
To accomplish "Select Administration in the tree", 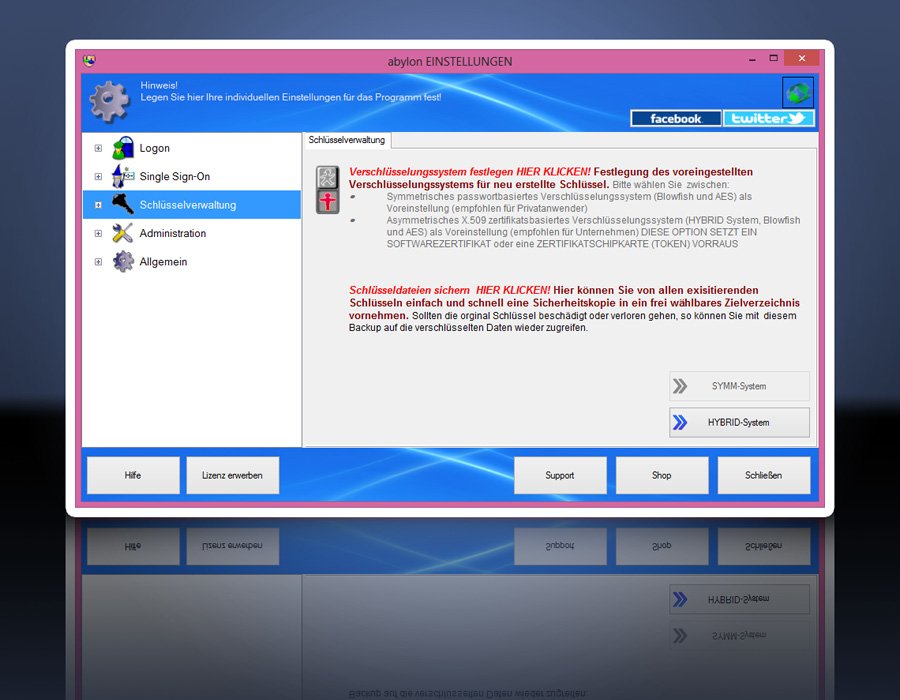I will click(172, 234).
